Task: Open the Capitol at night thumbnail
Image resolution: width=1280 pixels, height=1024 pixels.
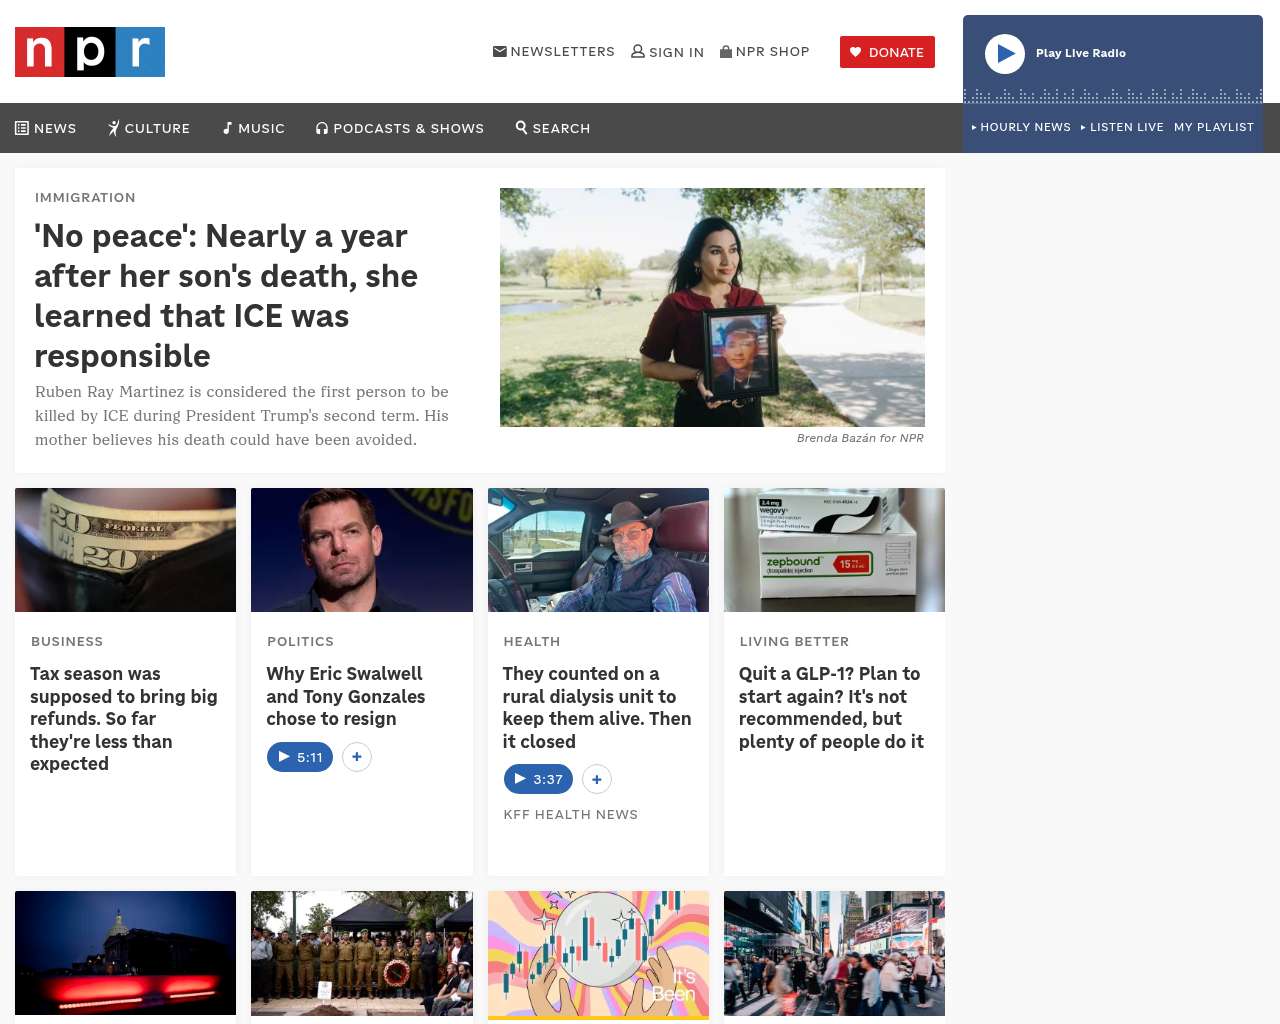Action: [x=125, y=953]
